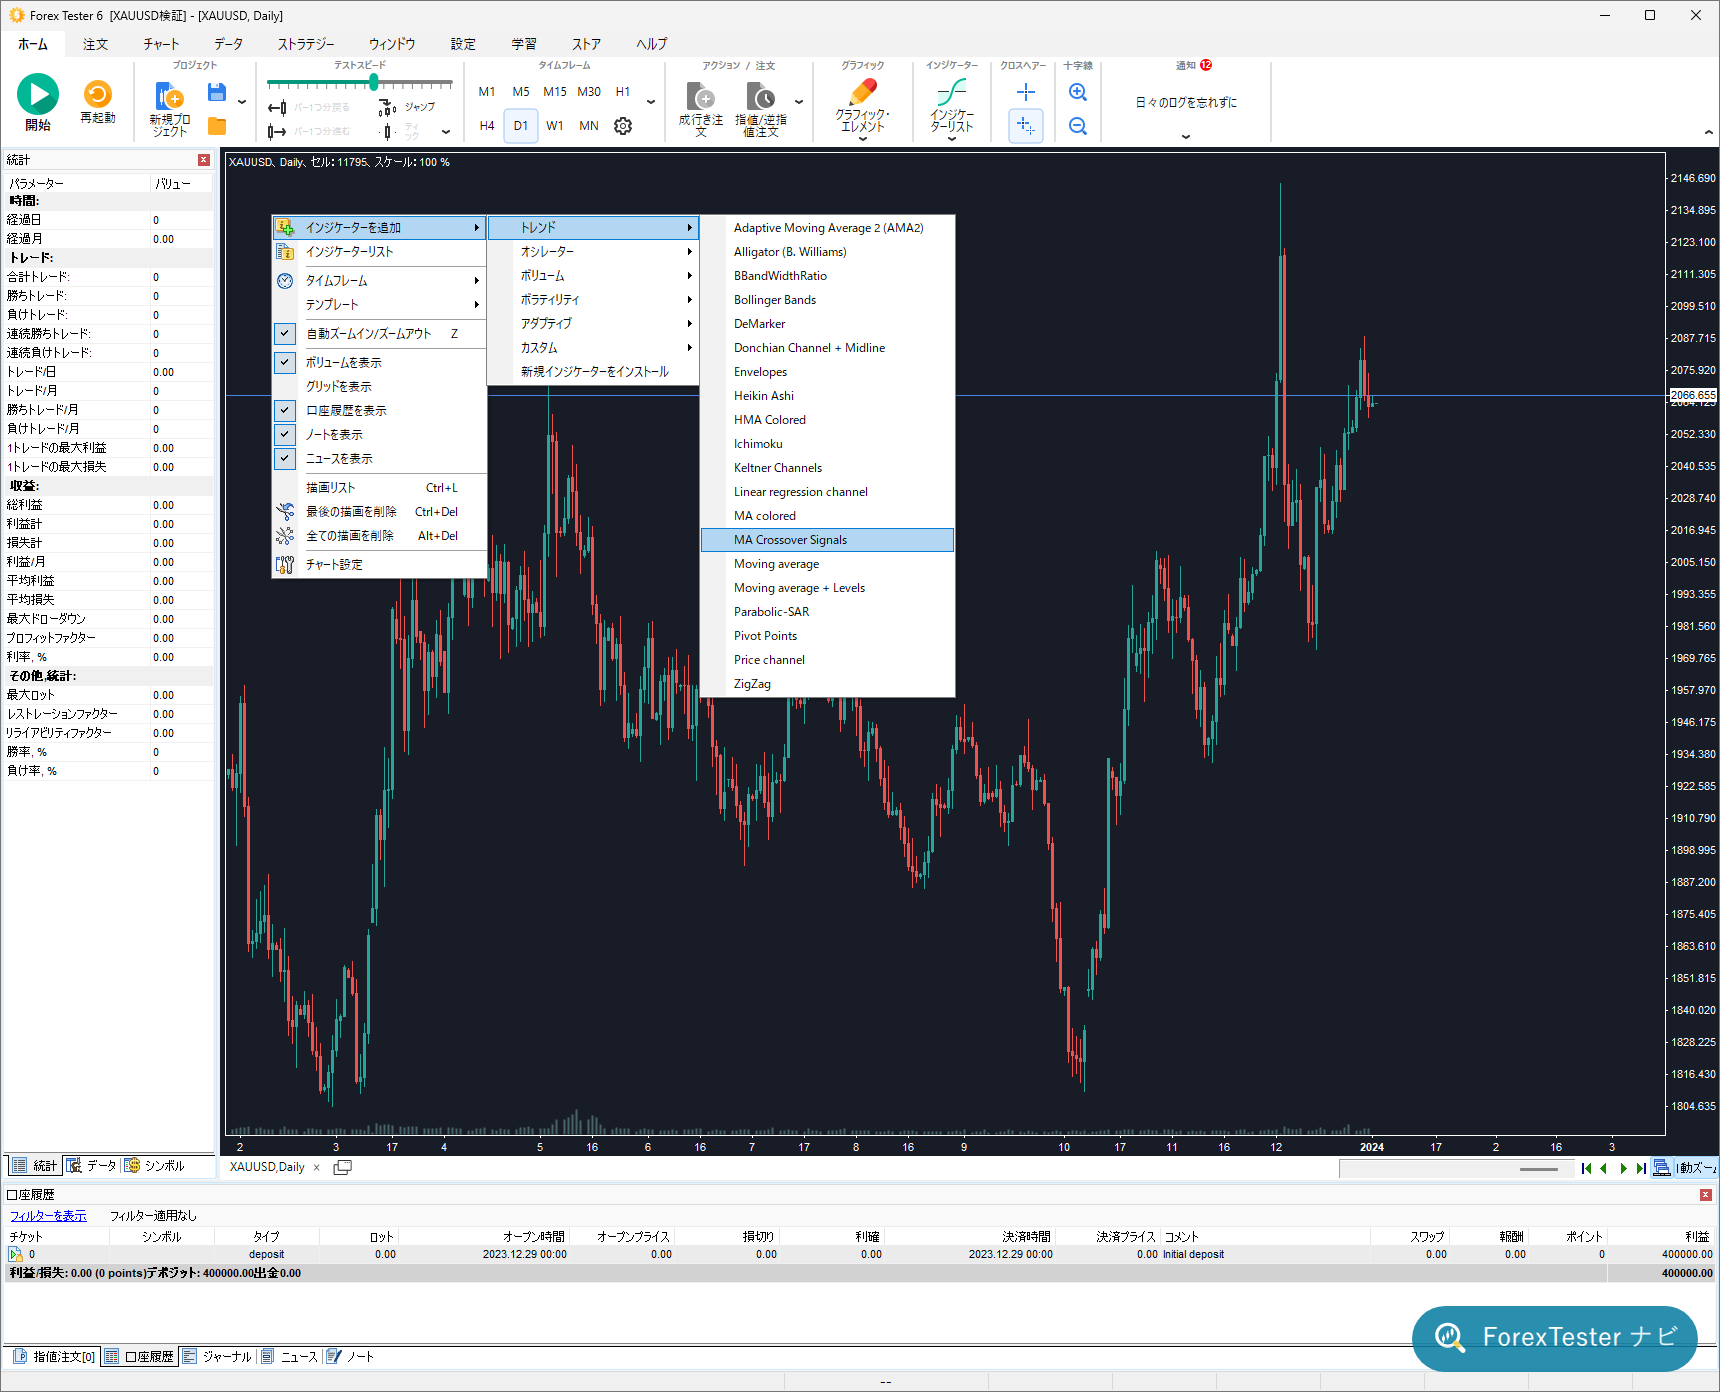The width and height of the screenshot is (1720, 1392).
Task: Open the ストラテジー ribbon tab
Action: pyautogui.click(x=306, y=44)
